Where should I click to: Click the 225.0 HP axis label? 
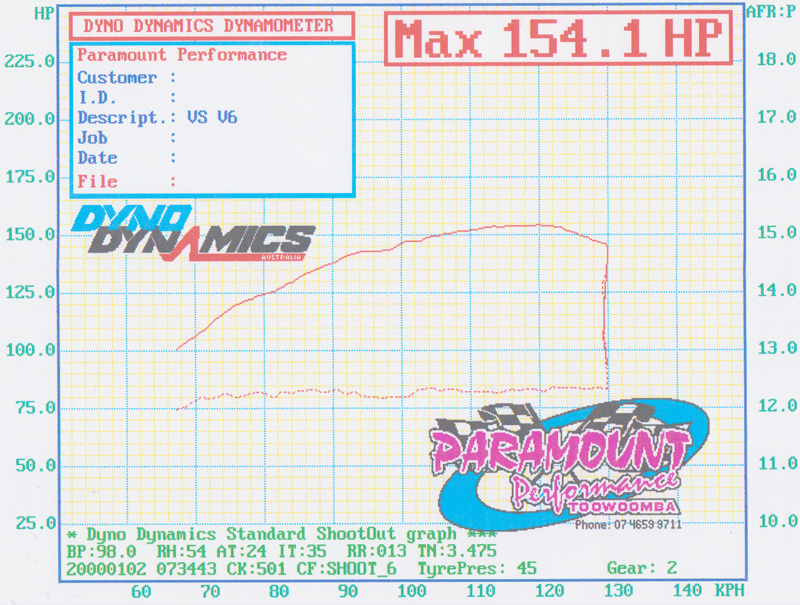(30, 61)
